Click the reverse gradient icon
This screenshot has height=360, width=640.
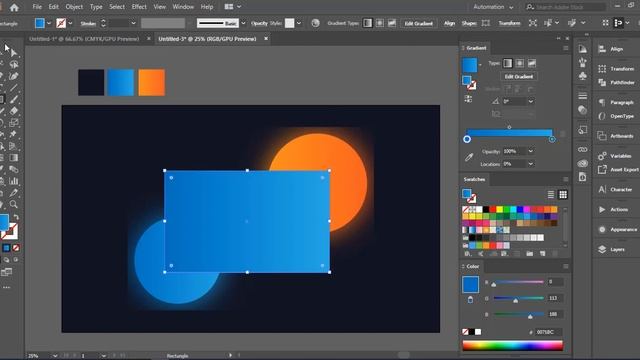click(x=468, y=99)
